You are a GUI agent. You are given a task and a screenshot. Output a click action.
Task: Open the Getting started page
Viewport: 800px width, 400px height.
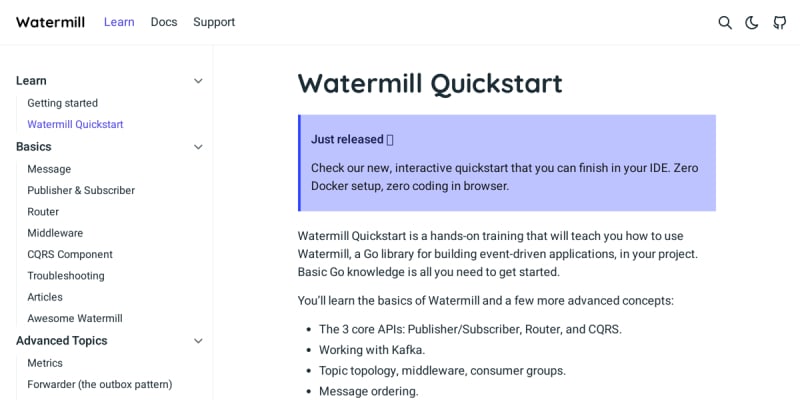[62, 103]
